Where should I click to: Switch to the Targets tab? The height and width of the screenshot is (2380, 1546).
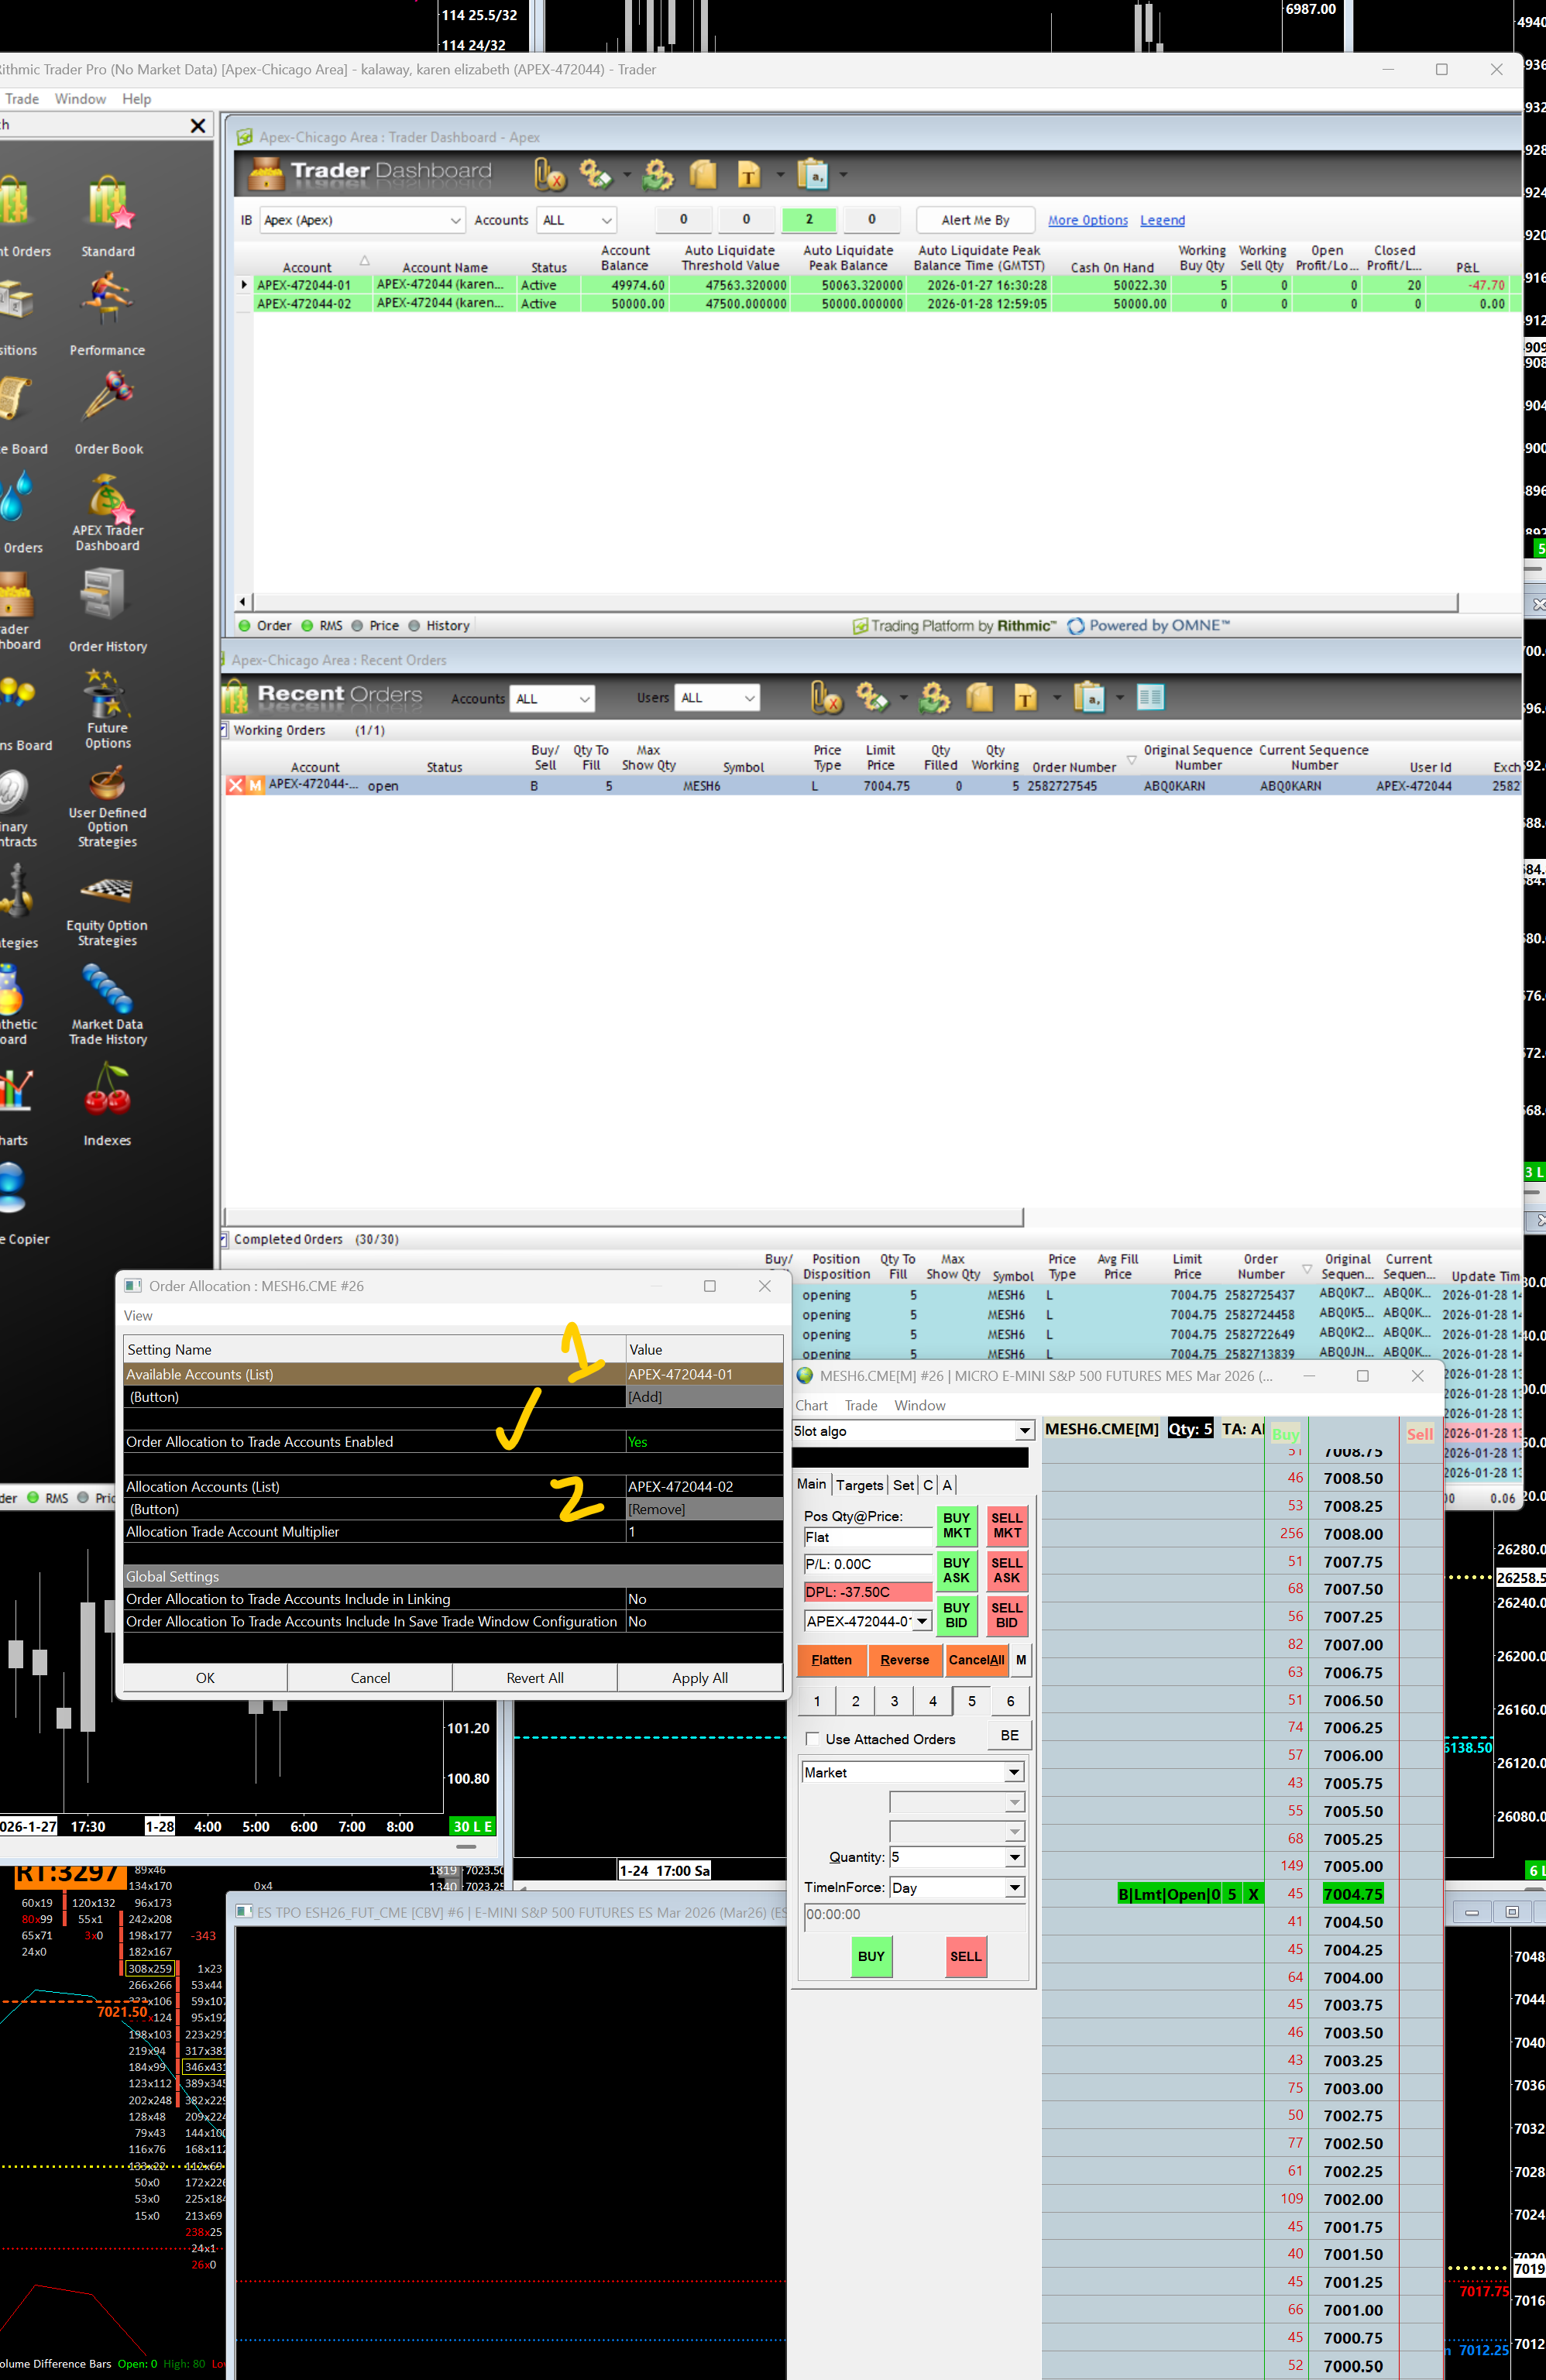(x=859, y=1485)
